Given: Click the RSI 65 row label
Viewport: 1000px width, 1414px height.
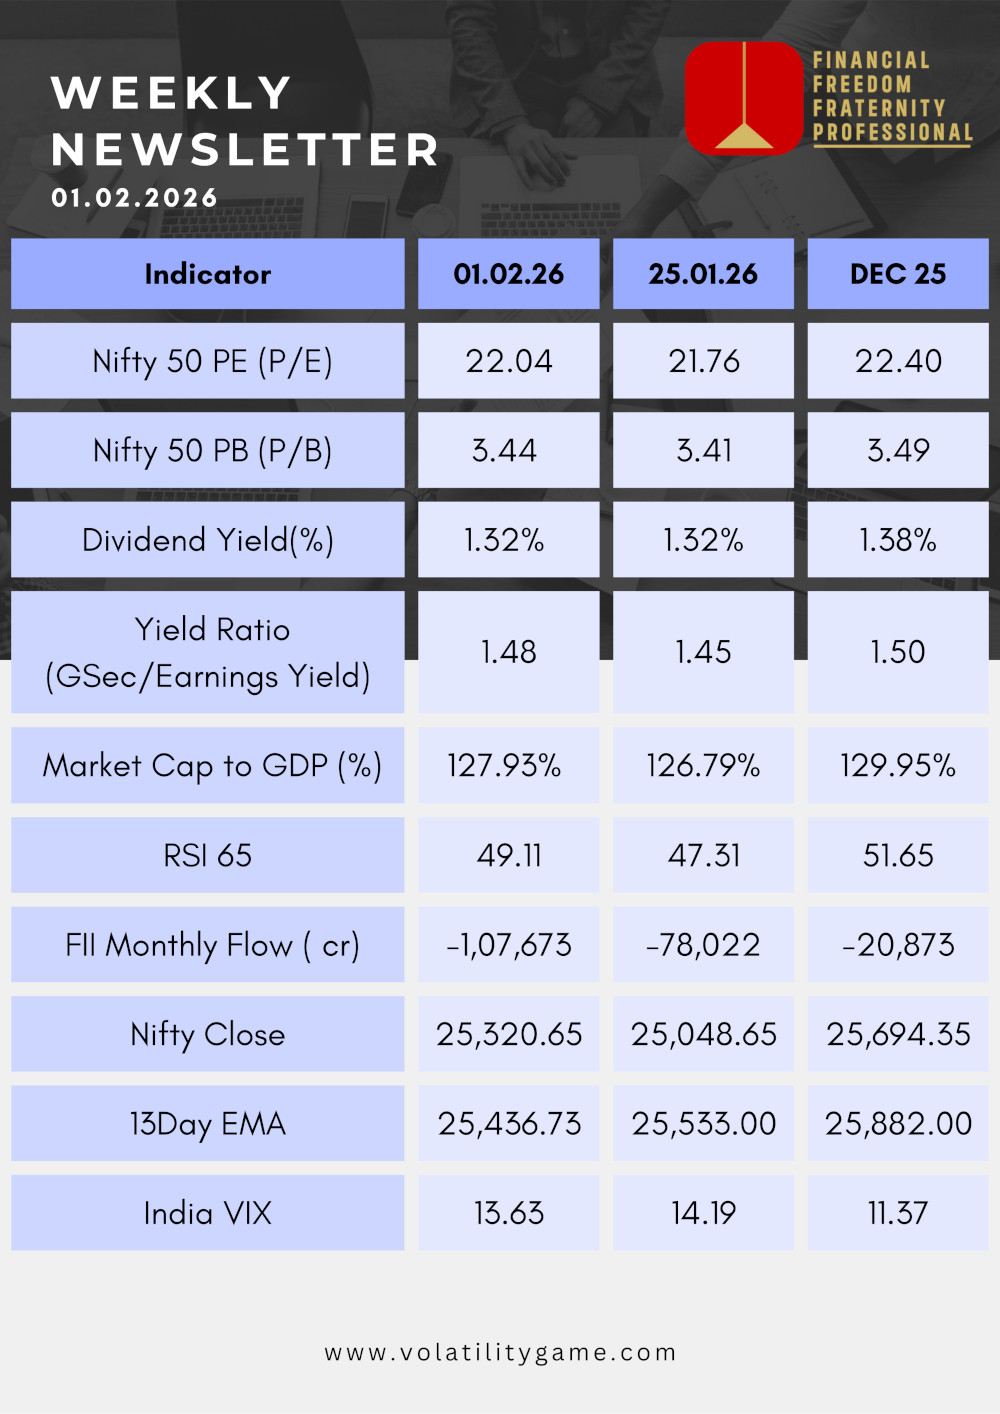Looking at the screenshot, I should 208,855.
